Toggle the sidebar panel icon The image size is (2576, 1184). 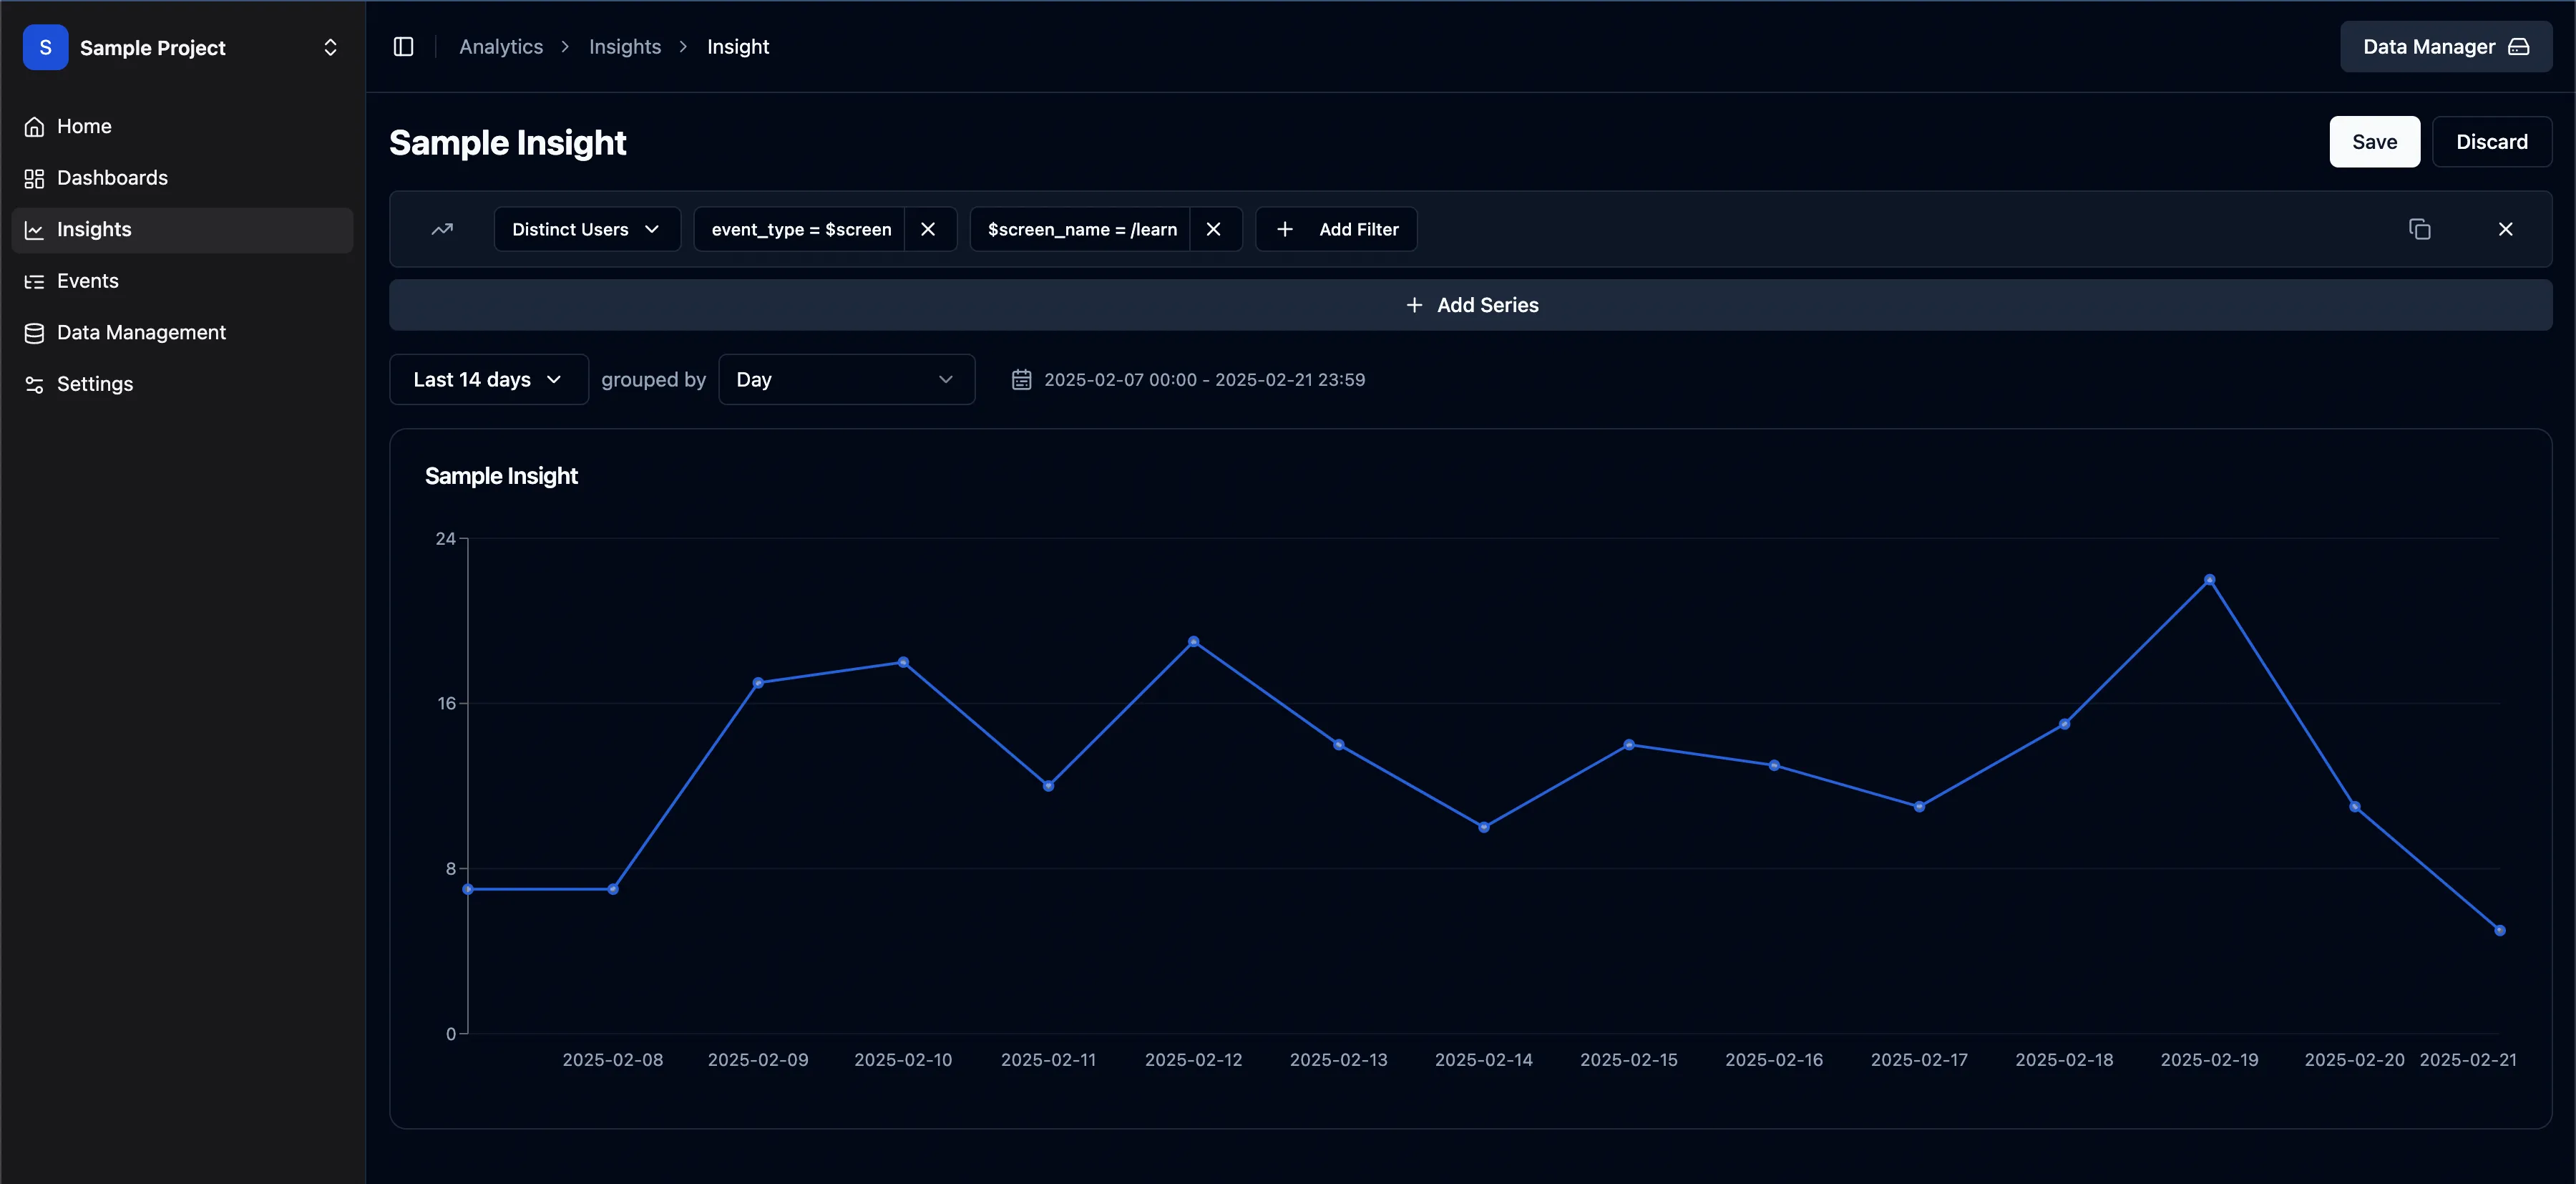click(x=404, y=47)
